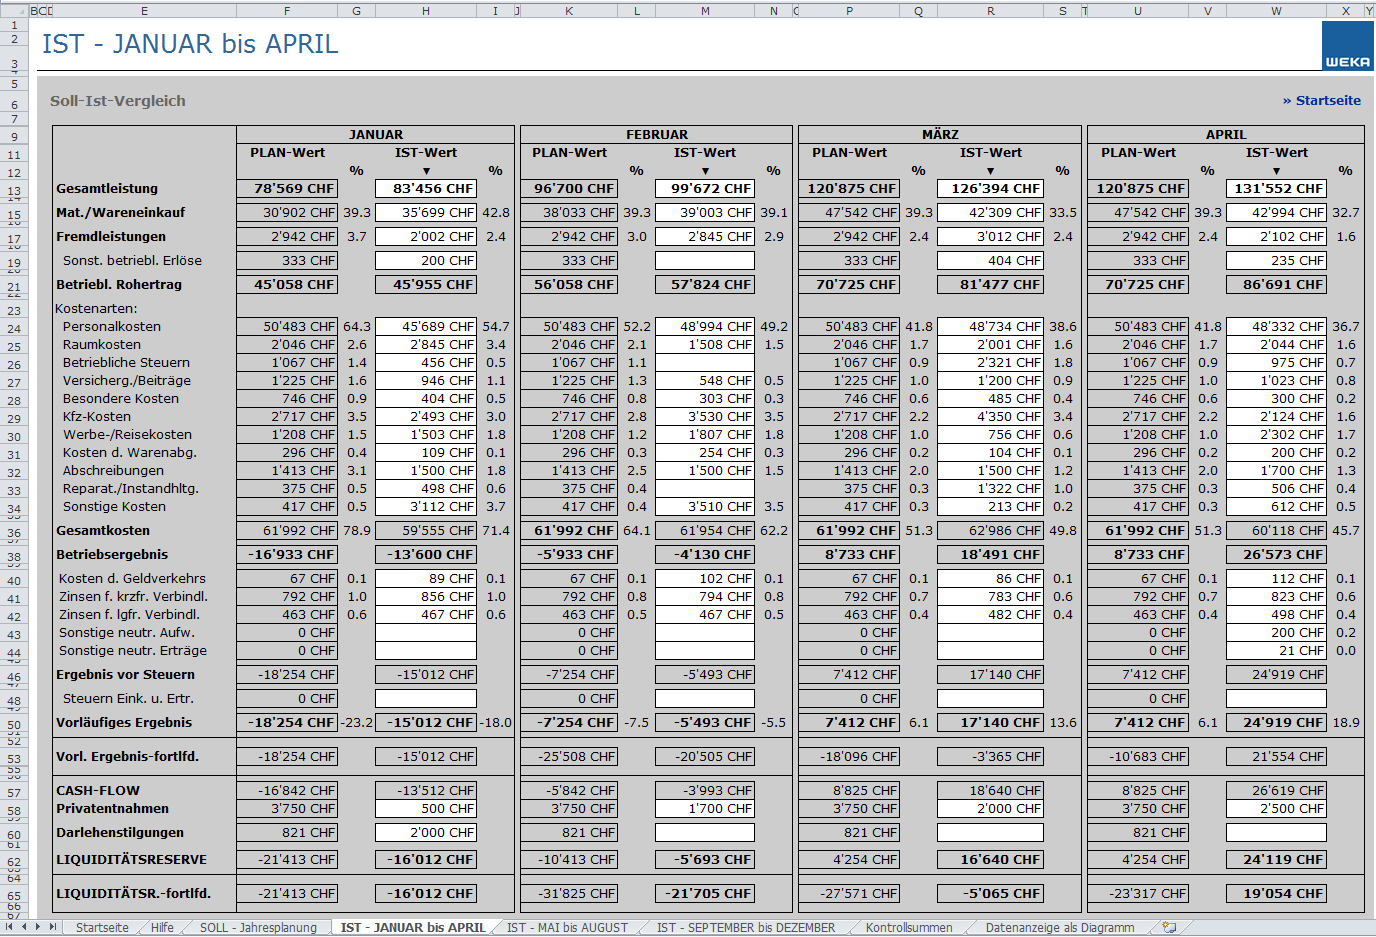Switch to the Startseite sheet tab
The image size is (1376, 937).
click(x=102, y=928)
